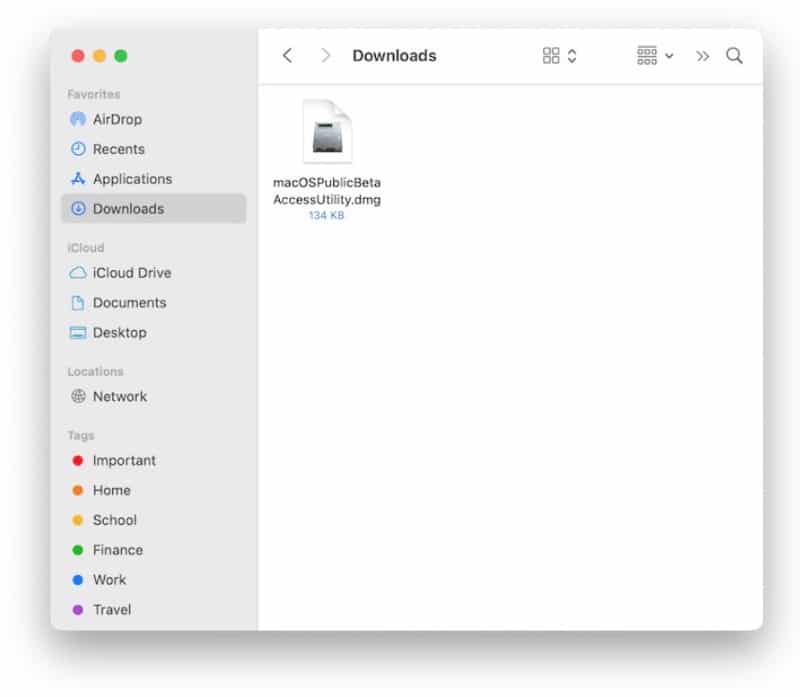
Task: Select Recents in the sidebar
Action: pyautogui.click(x=118, y=149)
